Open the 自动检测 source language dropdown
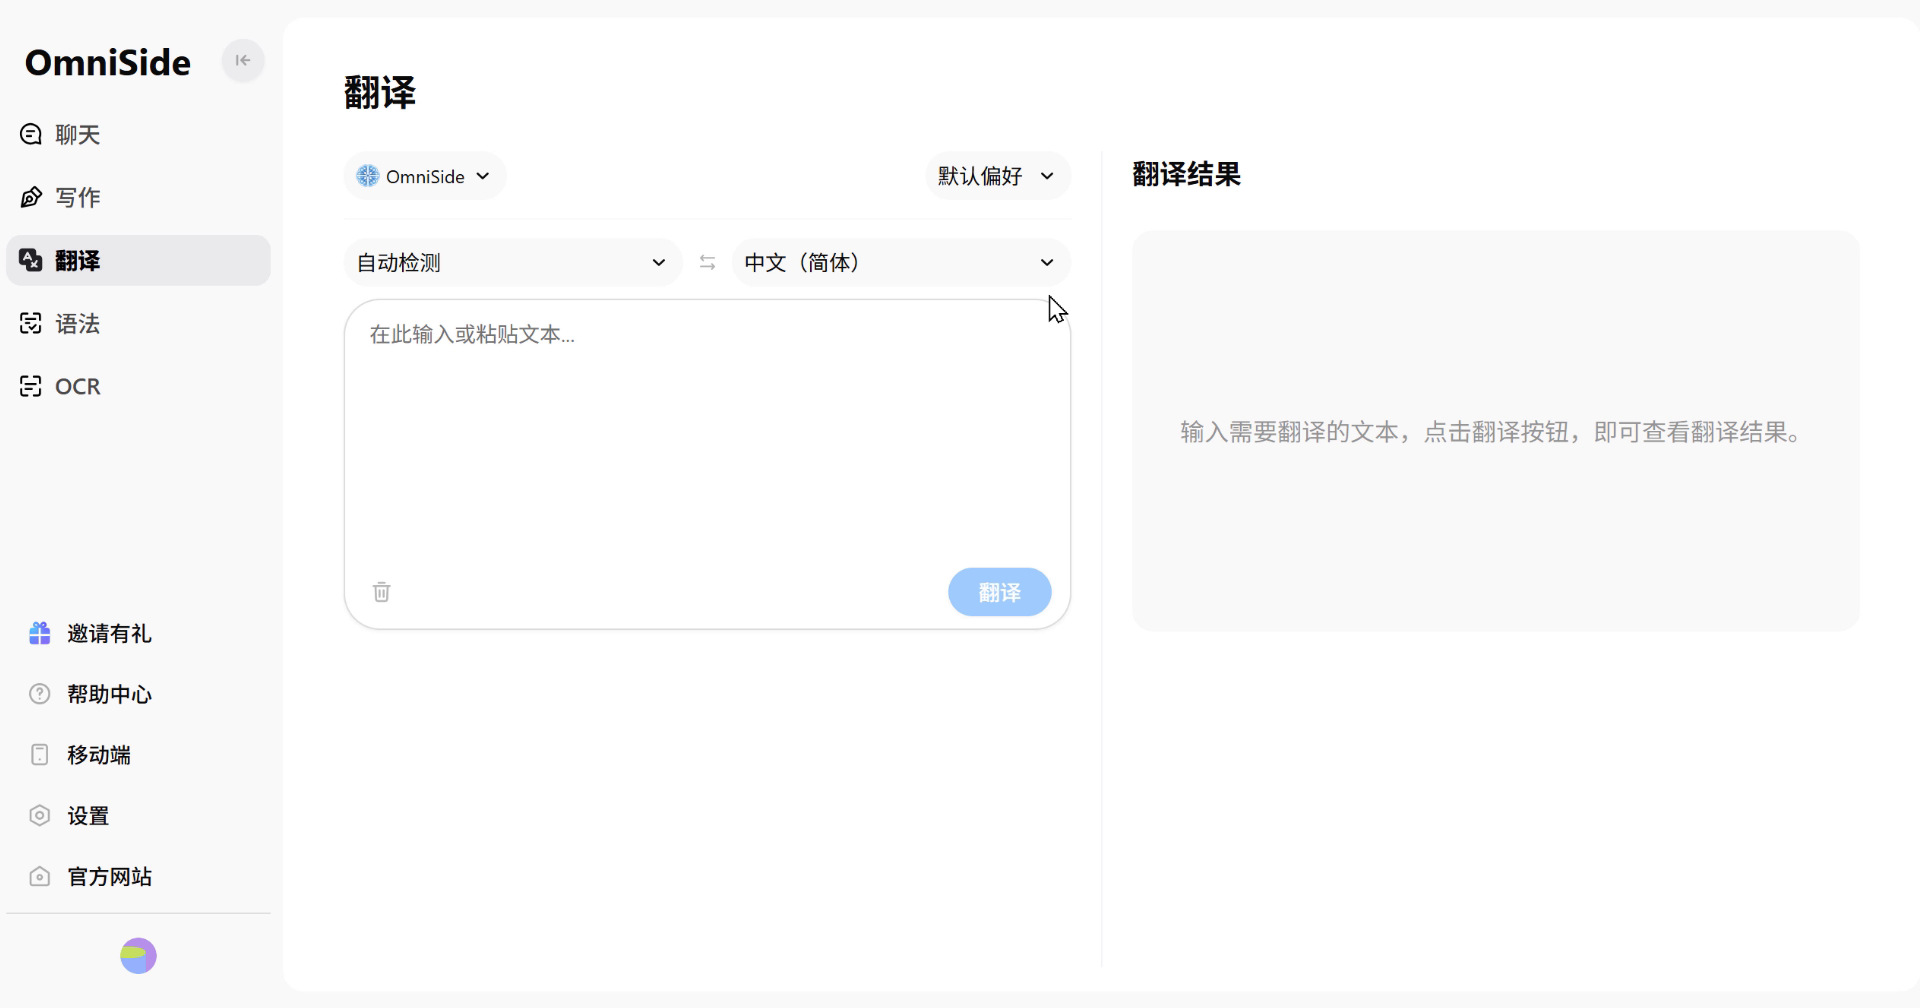The height and width of the screenshot is (1008, 1920). [x=512, y=263]
